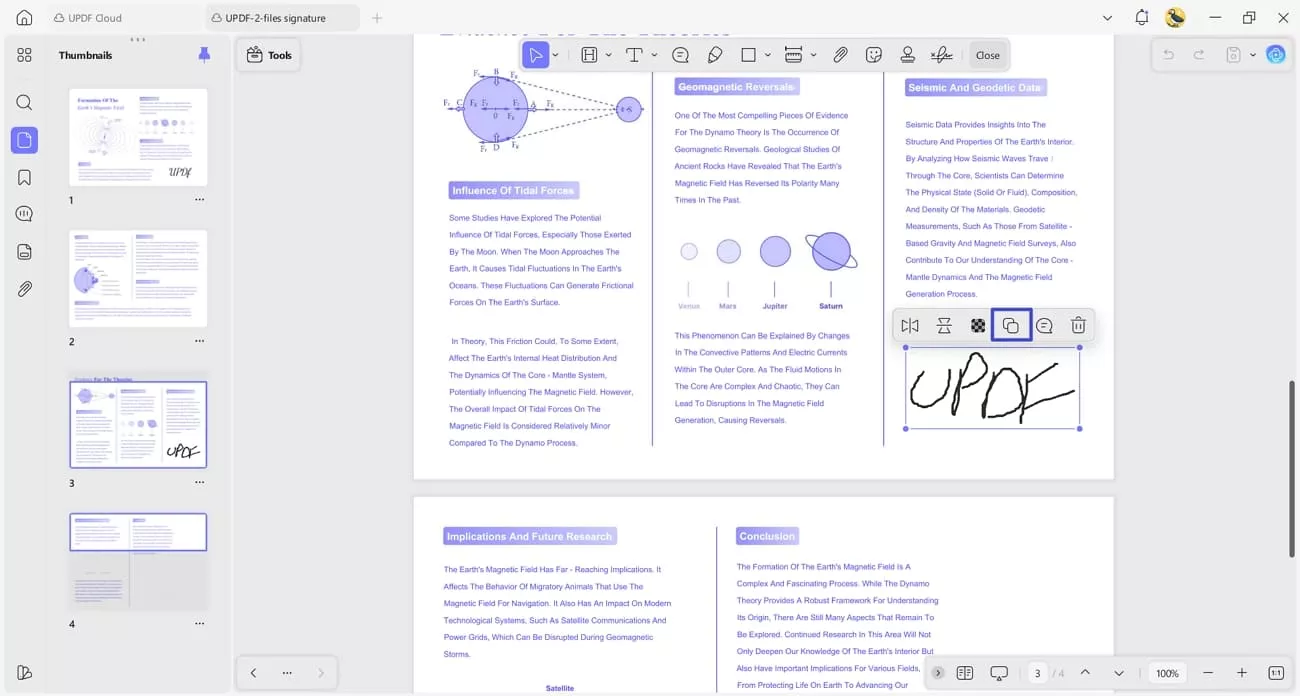Open the Bookmarks panel in the sidebar

(x=24, y=178)
